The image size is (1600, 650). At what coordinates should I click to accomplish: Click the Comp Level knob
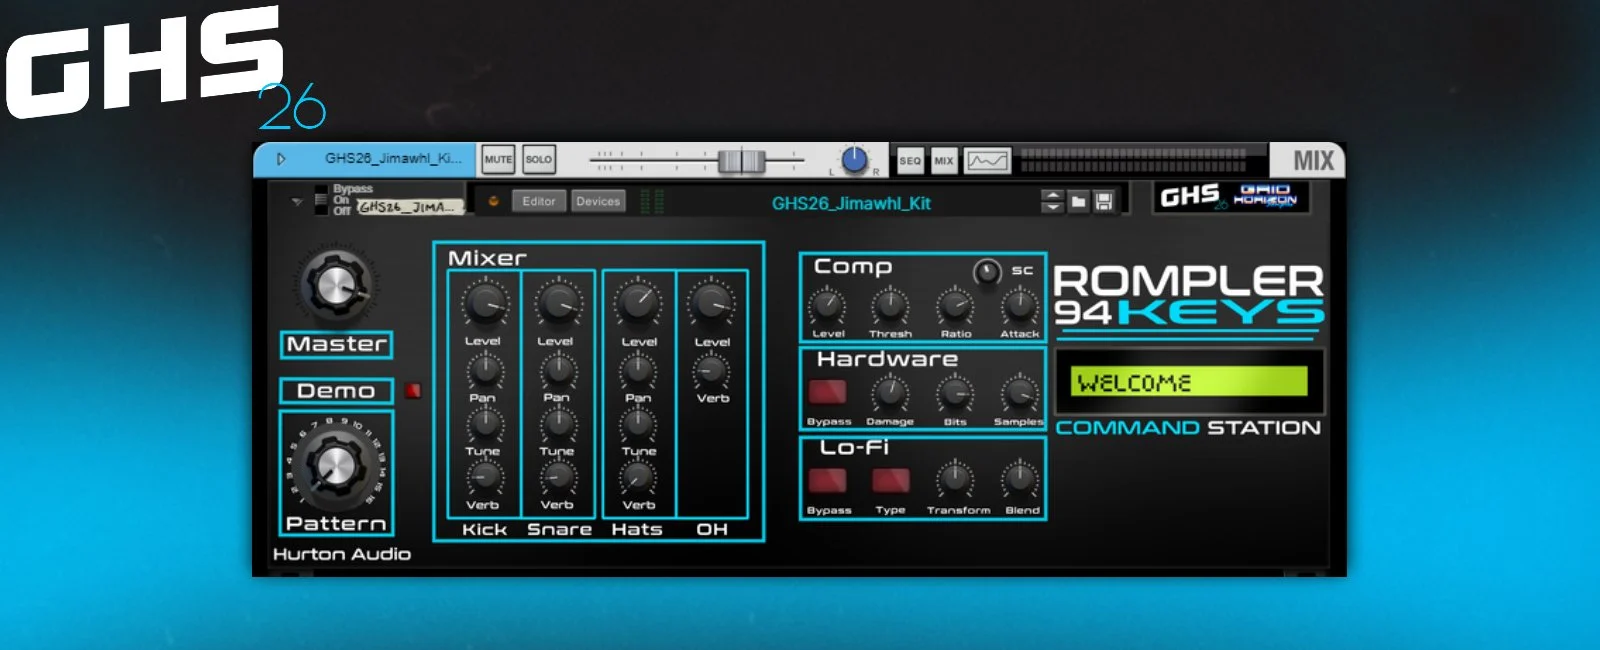tap(827, 306)
